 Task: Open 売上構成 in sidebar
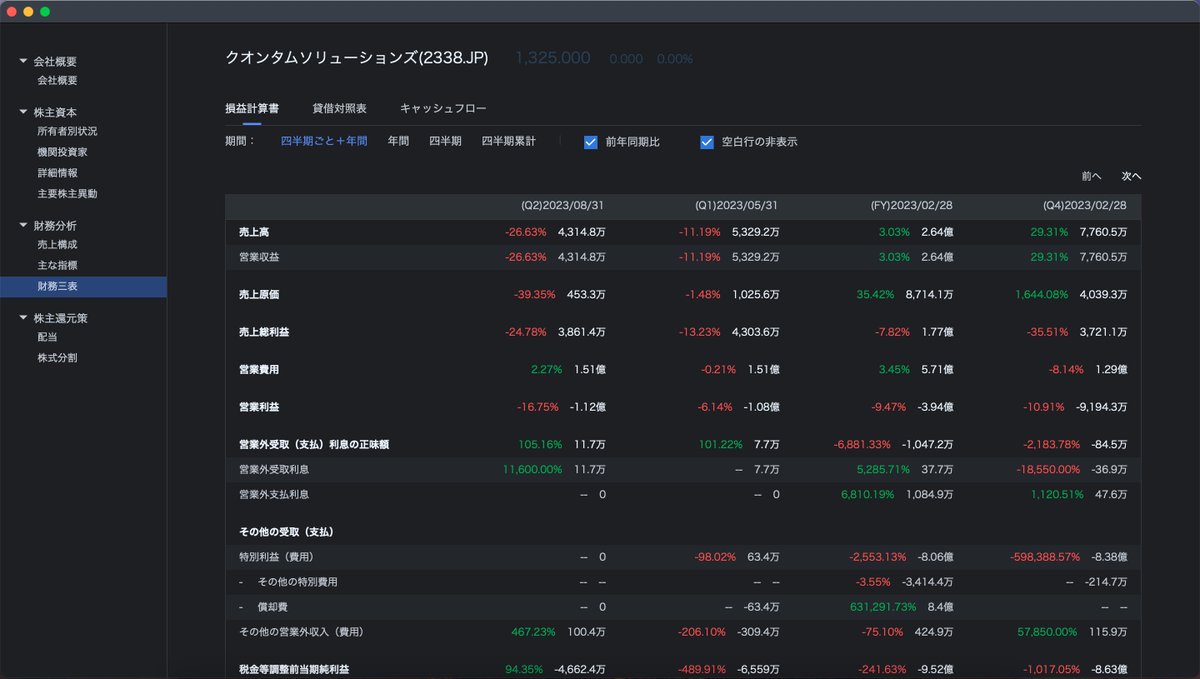click(x=57, y=245)
